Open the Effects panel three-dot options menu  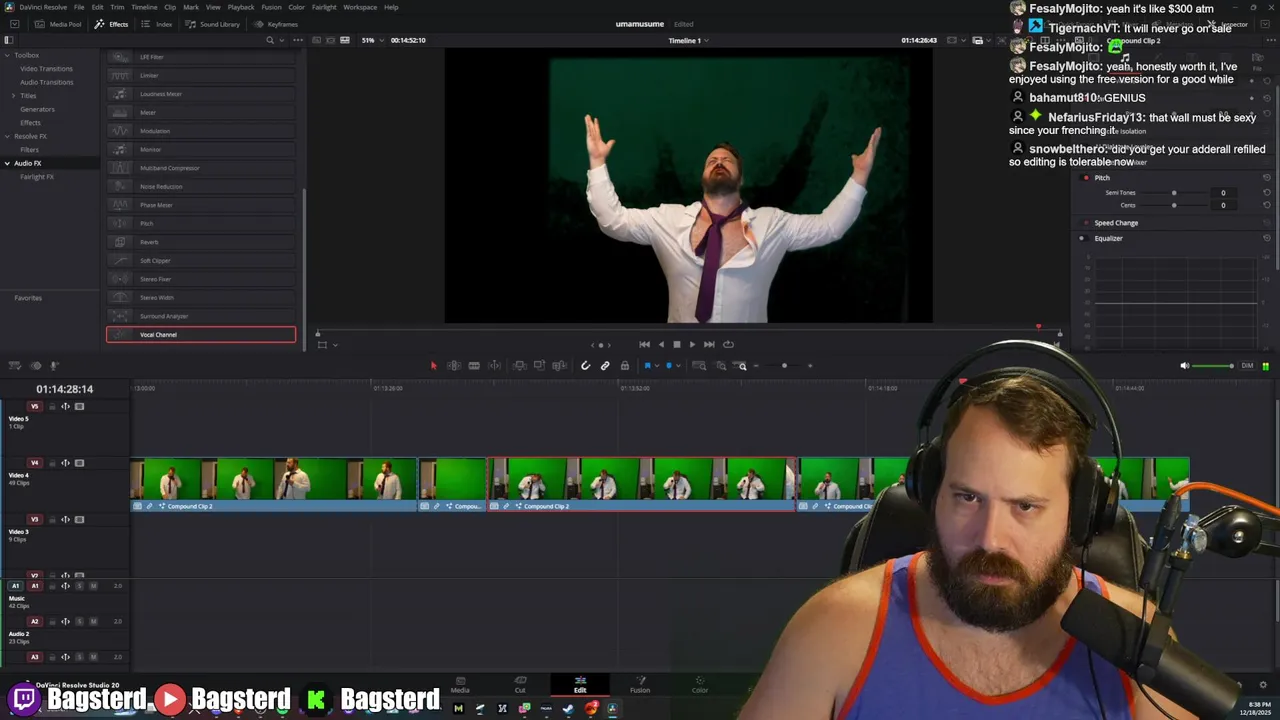click(299, 40)
